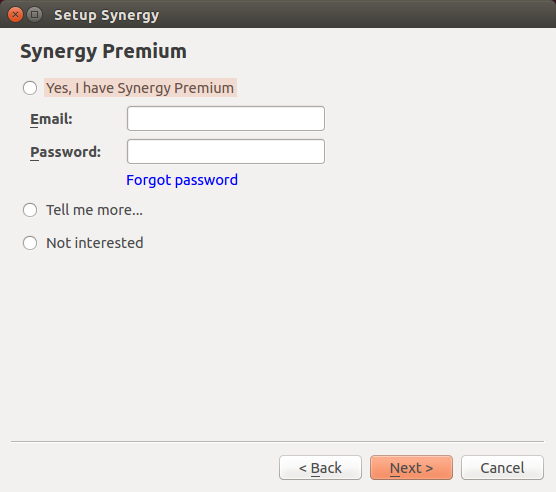Click the "Setup Synergy" title bar text

tap(106, 15)
